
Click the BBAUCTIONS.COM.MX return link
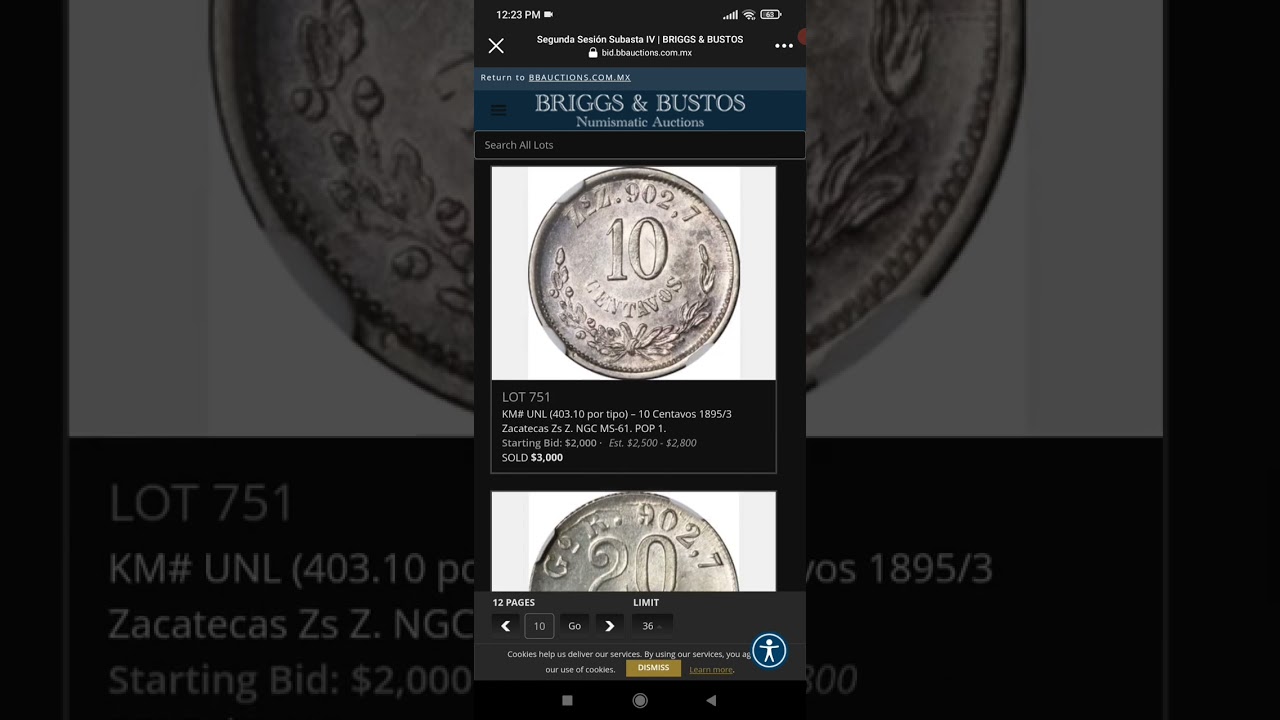[x=579, y=77]
